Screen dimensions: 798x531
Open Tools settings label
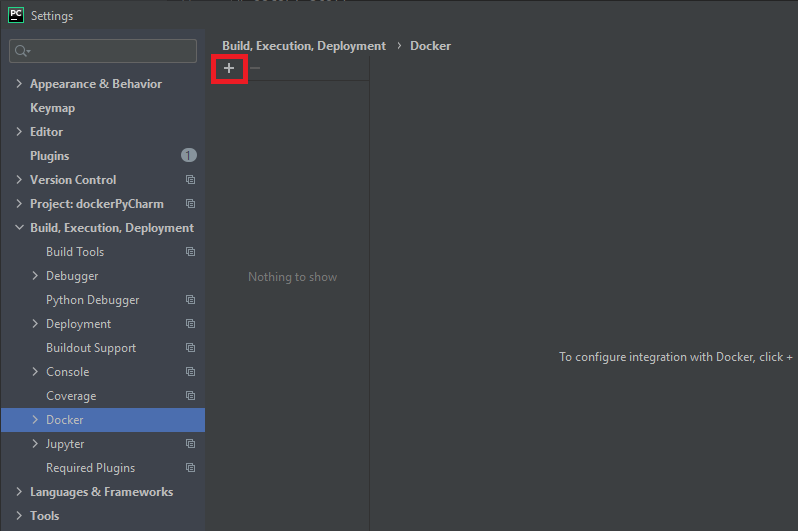pyautogui.click(x=45, y=516)
